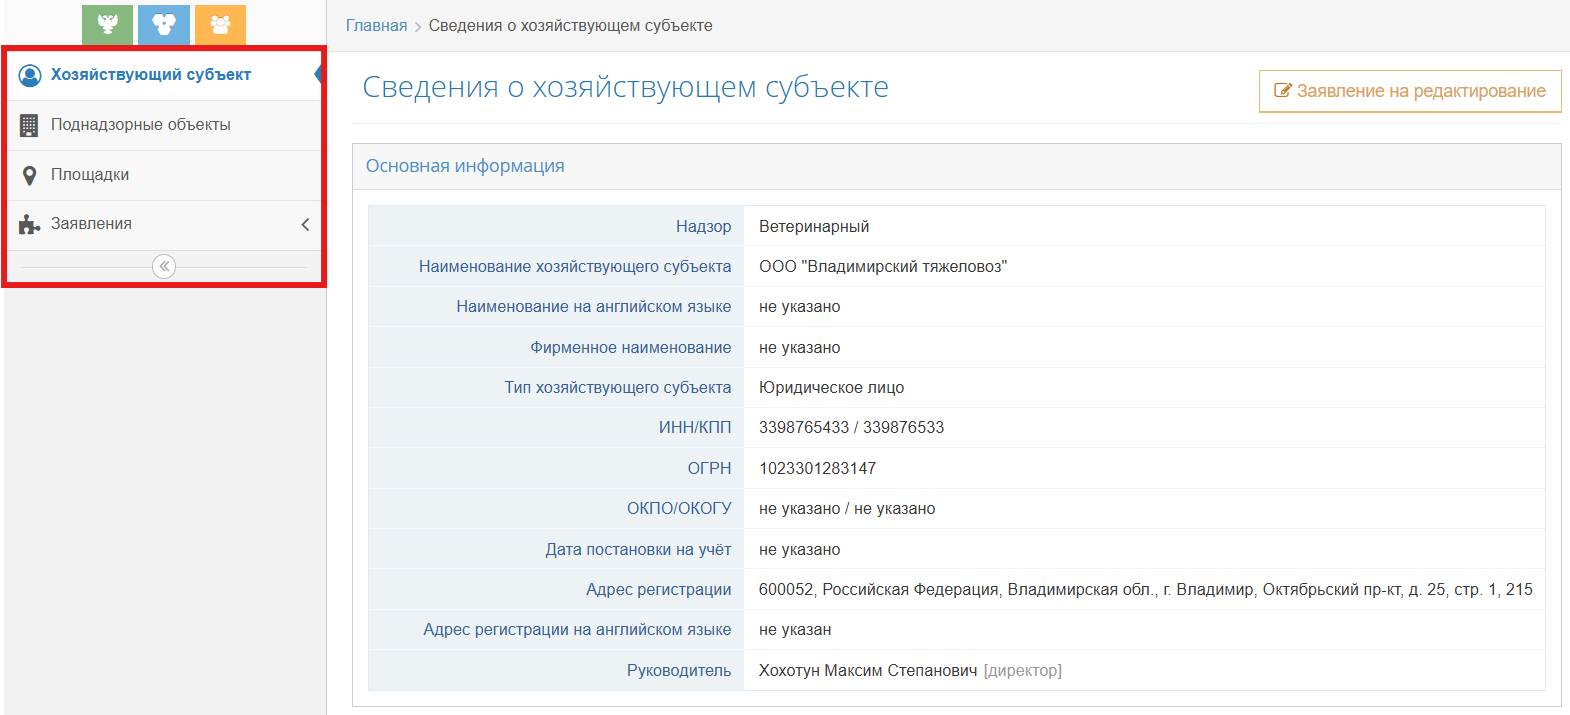
Task: Click the Главная breadcrumb link
Action: 376,26
